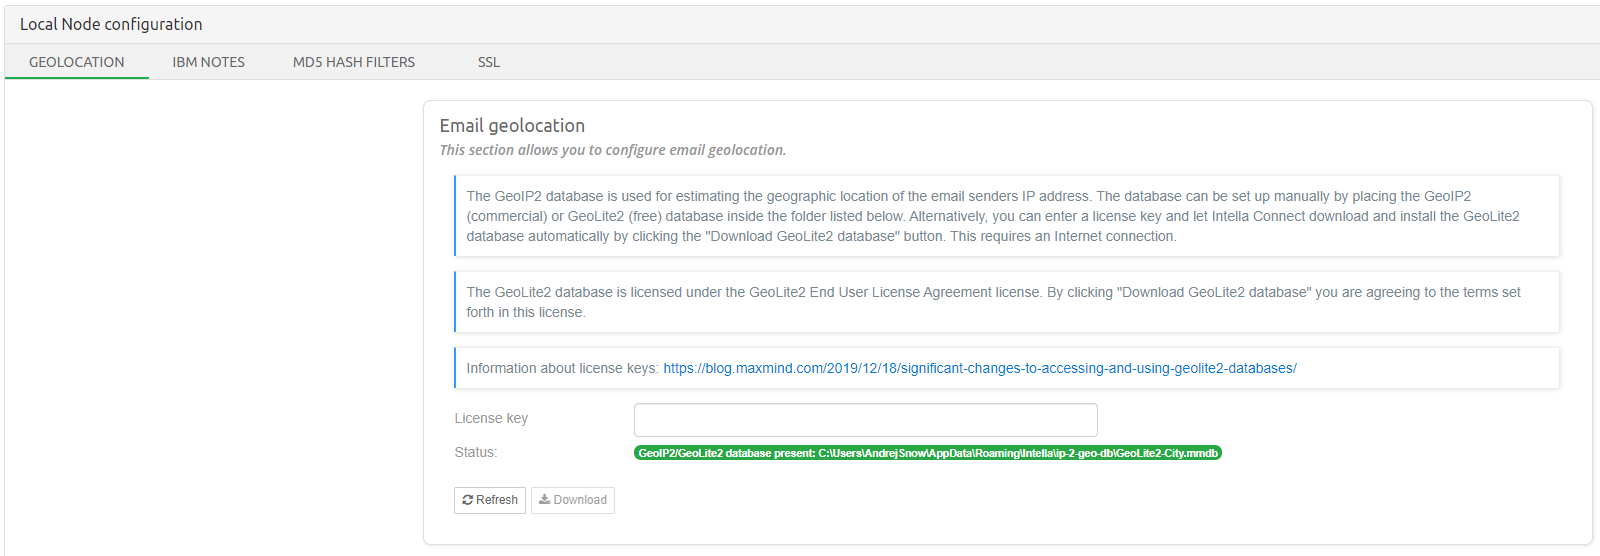Switch to the IBM Notes tab
This screenshot has height=556, width=1600.
tap(208, 62)
